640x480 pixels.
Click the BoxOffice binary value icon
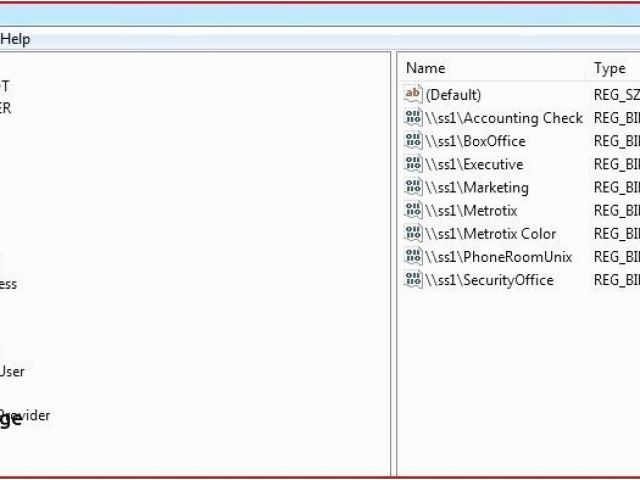(414, 141)
